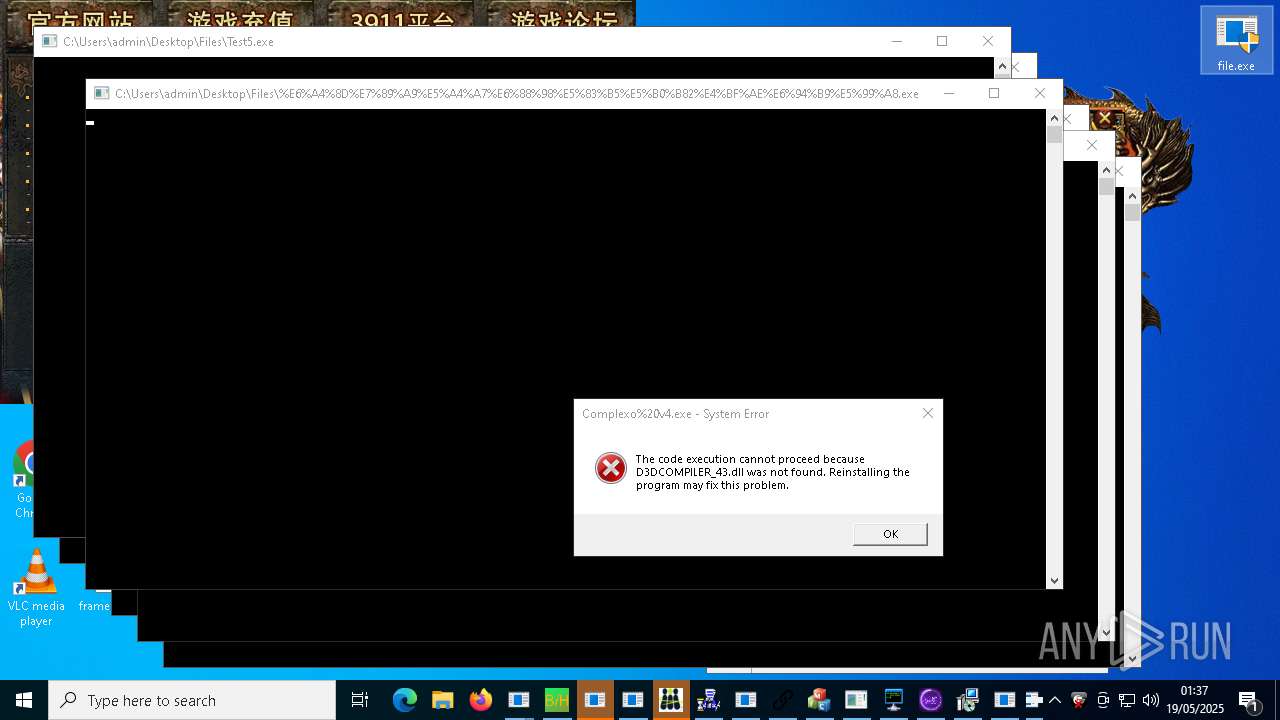Open the file.exe desktop icon

tap(1236, 40)
